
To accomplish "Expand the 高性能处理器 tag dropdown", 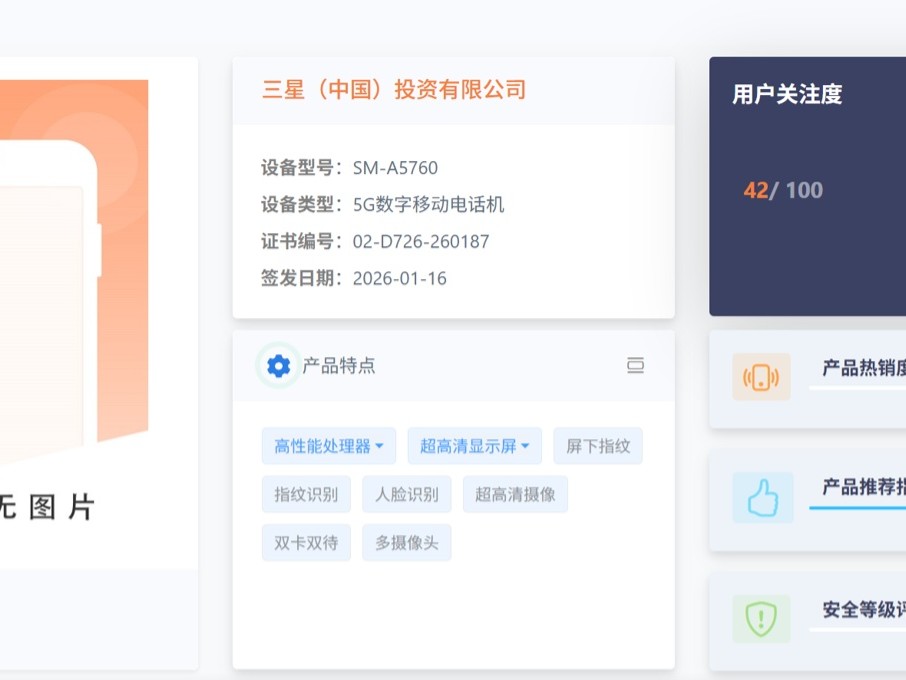I will [379, 446].
